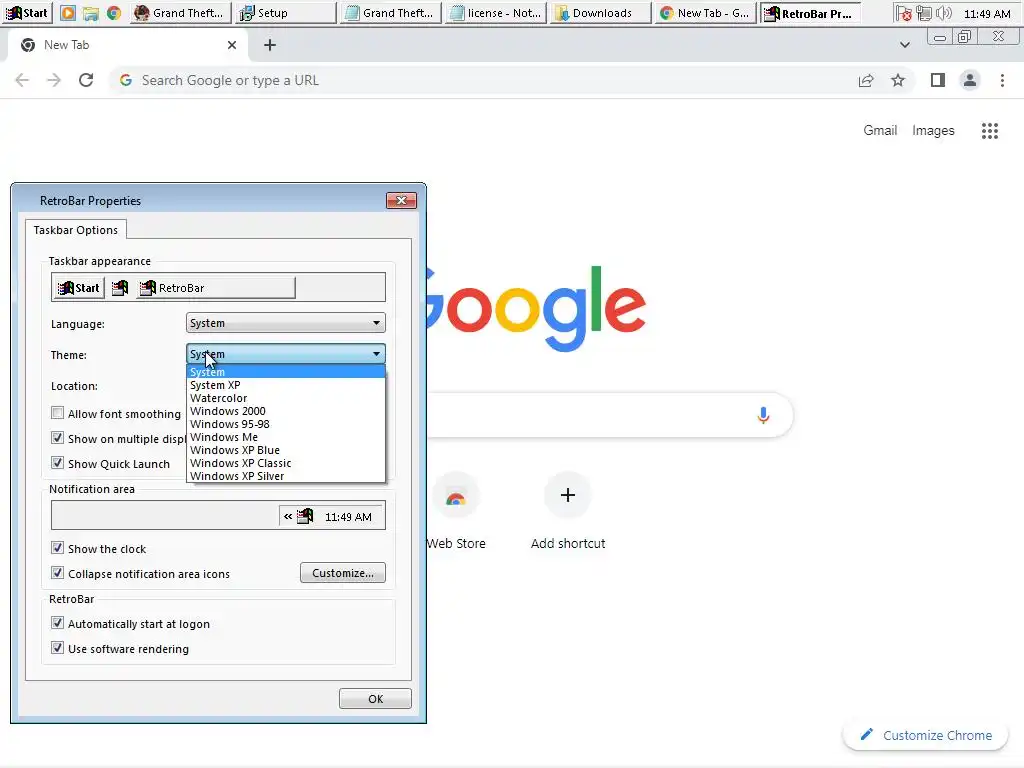Toggle Show the clock checkbox

click(x=57, y=548)
